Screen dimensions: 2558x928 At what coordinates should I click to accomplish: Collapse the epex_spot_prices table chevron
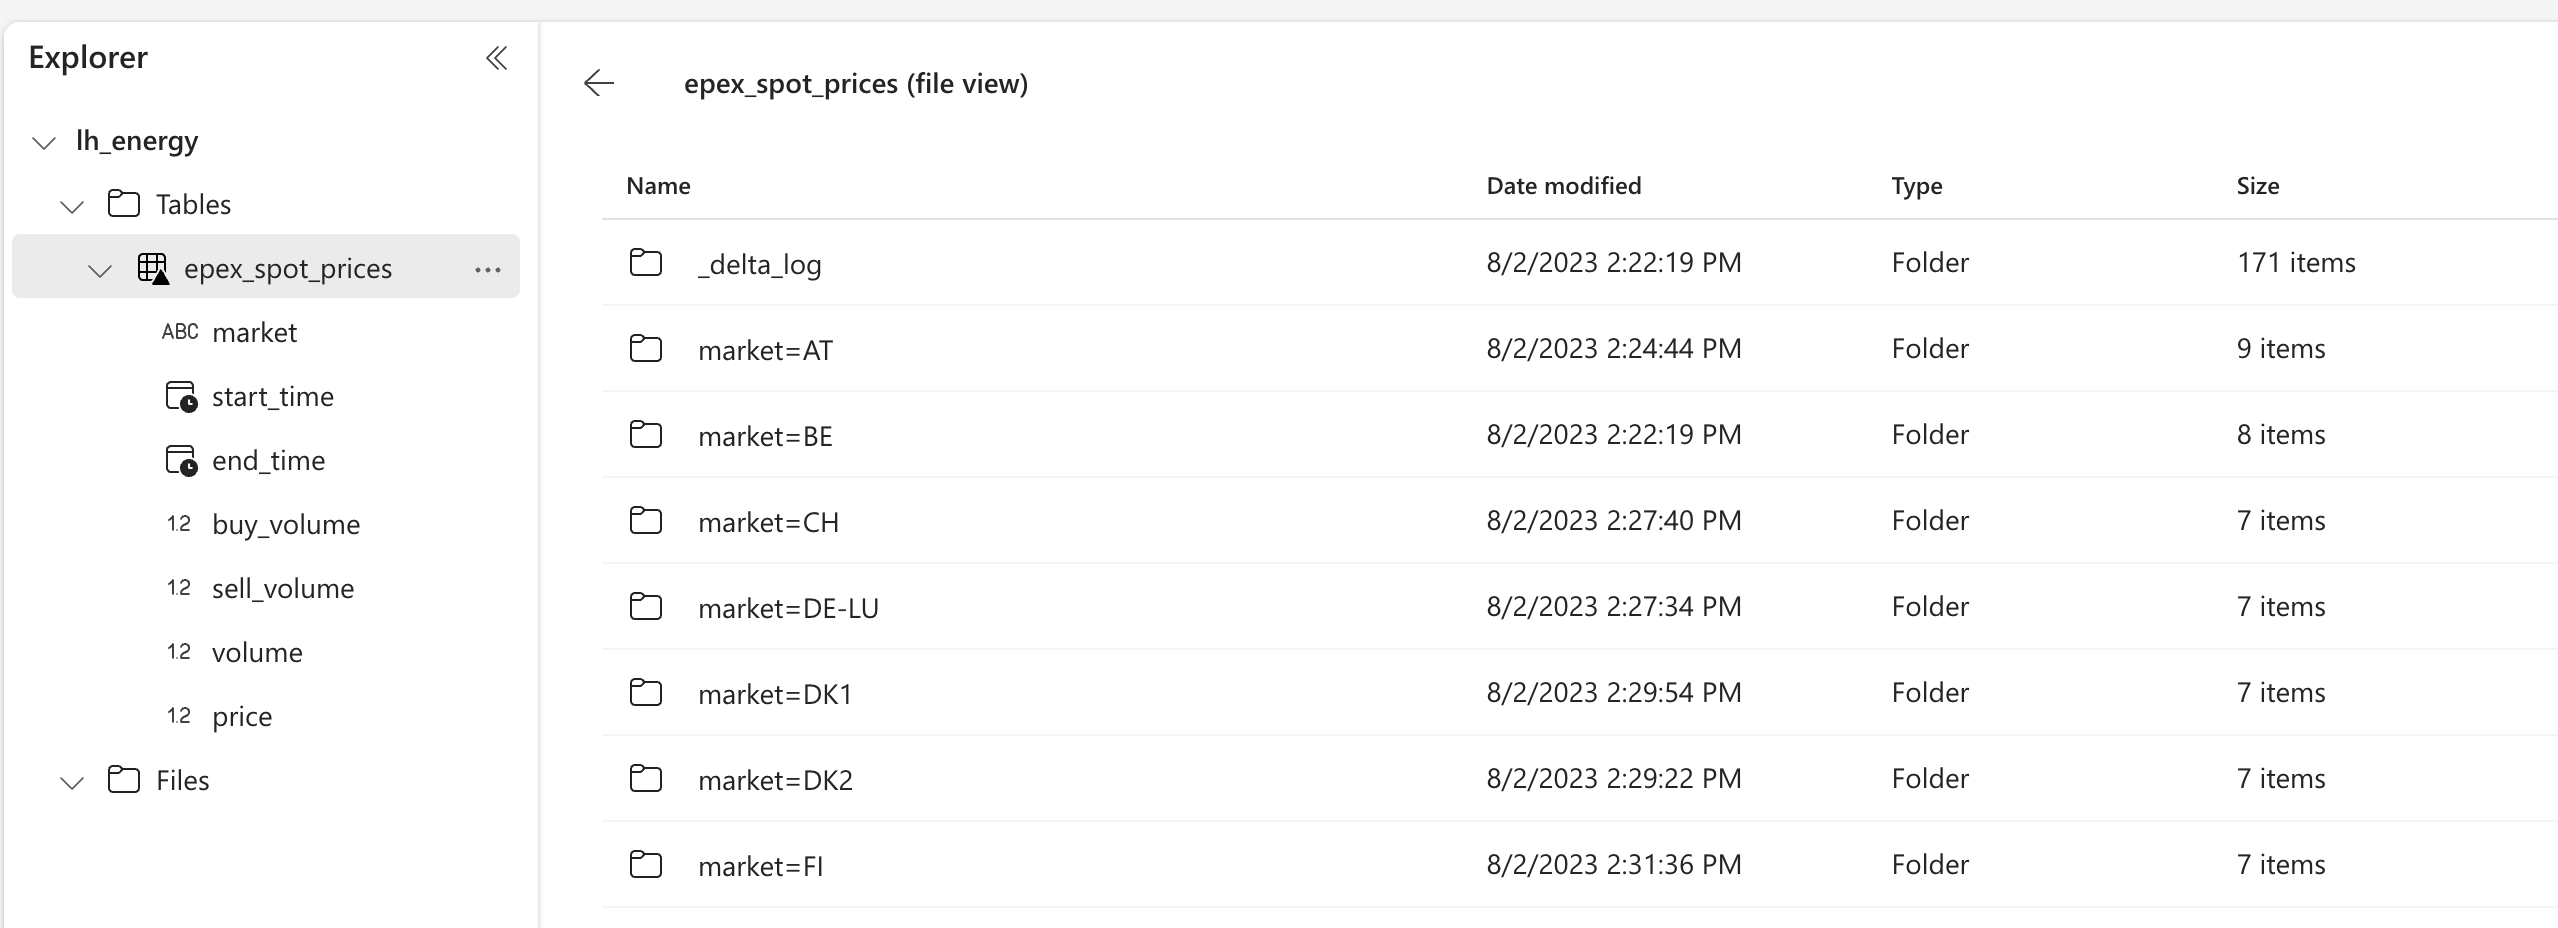point(100,270)
